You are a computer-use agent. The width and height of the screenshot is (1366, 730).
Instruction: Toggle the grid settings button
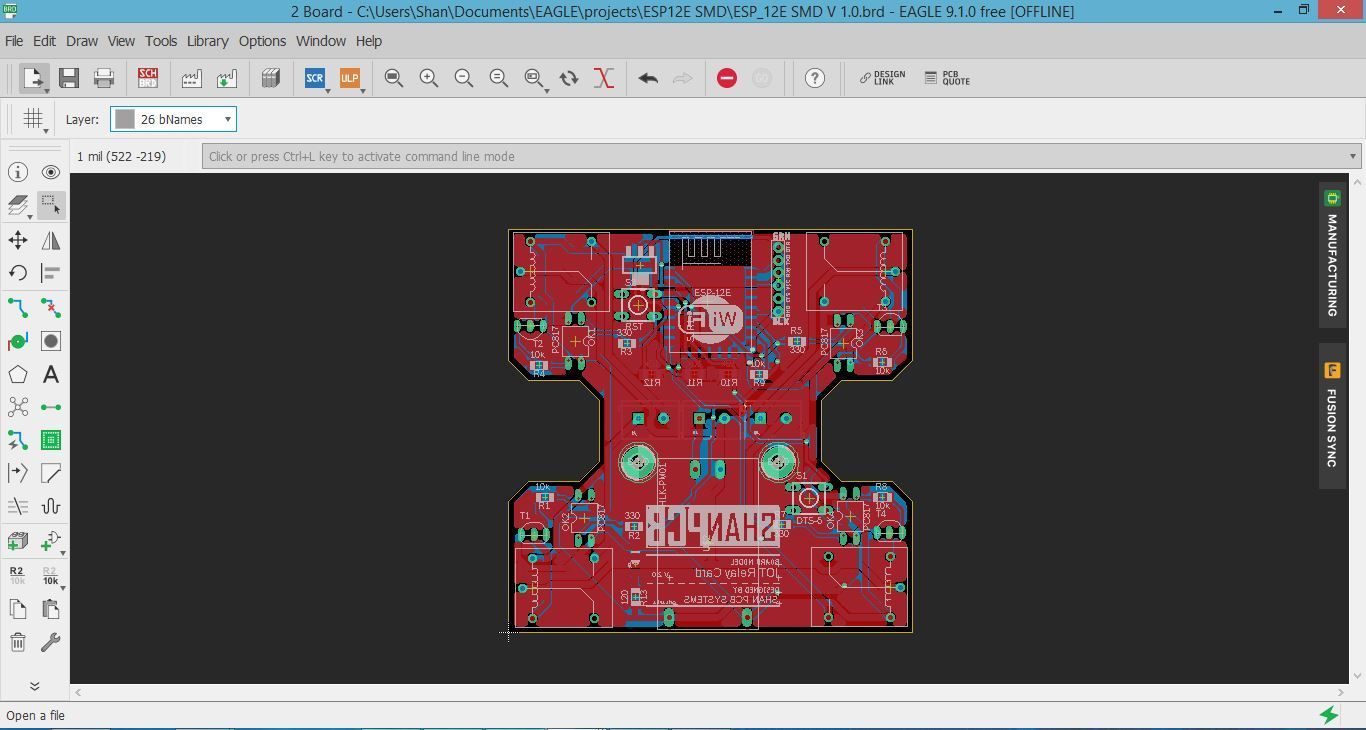33,119
